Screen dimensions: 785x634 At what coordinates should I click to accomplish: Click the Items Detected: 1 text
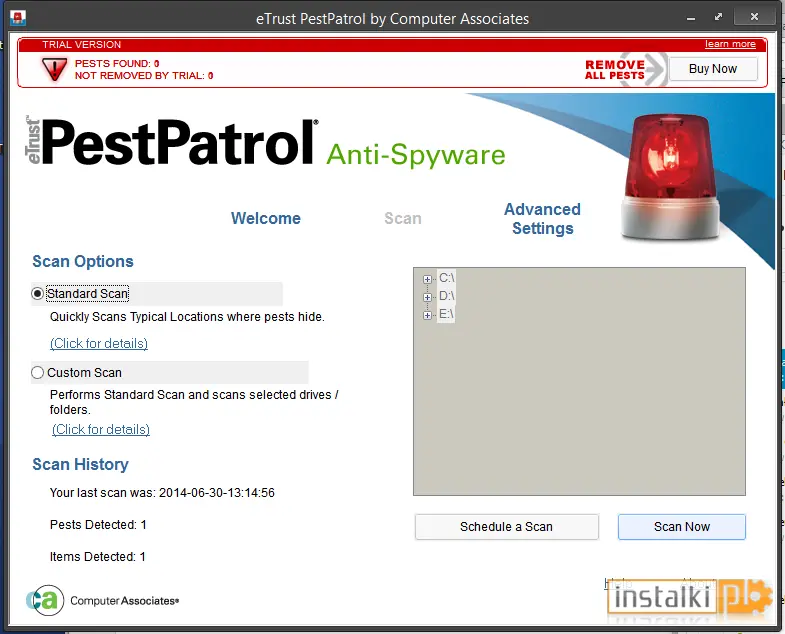[98, 557]
